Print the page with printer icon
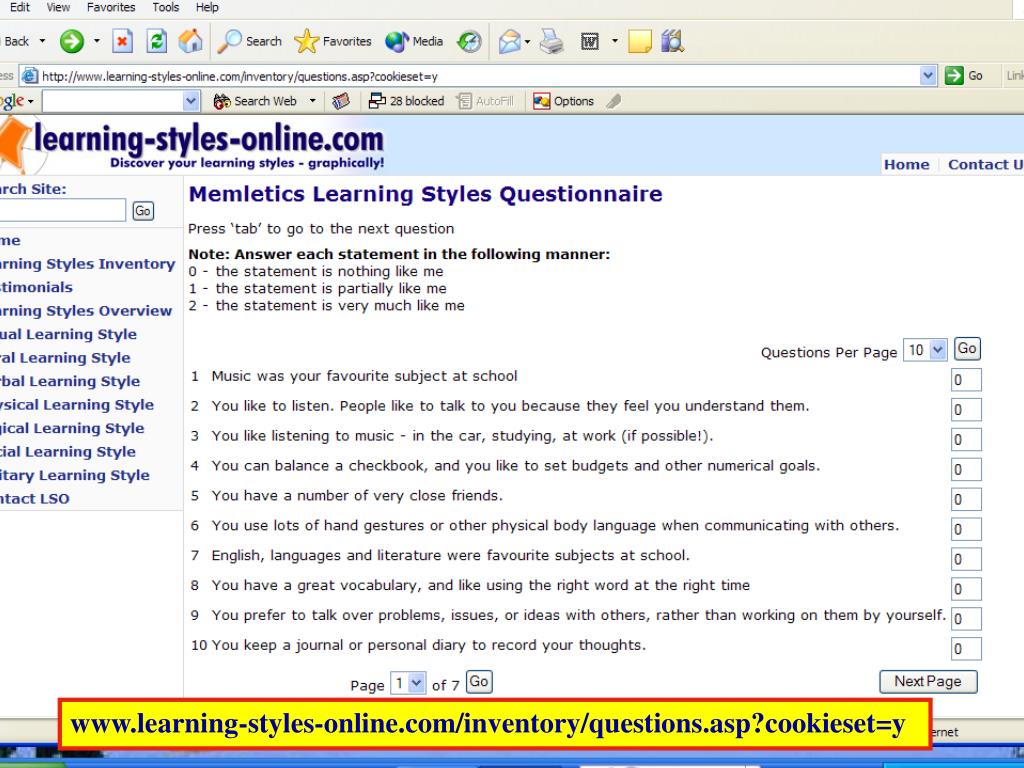 (x=552, y=41)
